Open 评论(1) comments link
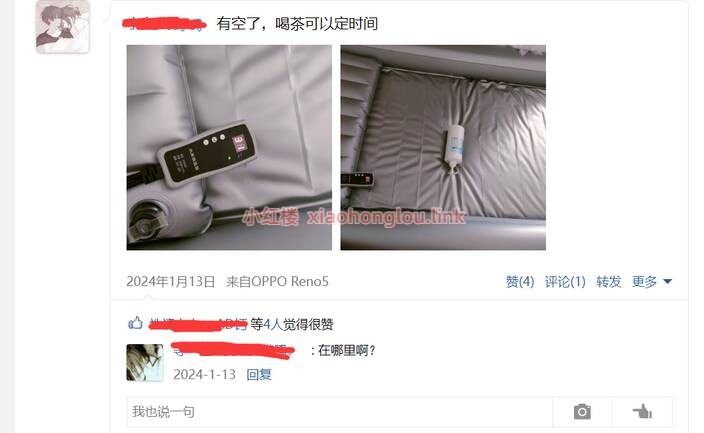Screen dimensions: 704x433 tap(565, 282)
